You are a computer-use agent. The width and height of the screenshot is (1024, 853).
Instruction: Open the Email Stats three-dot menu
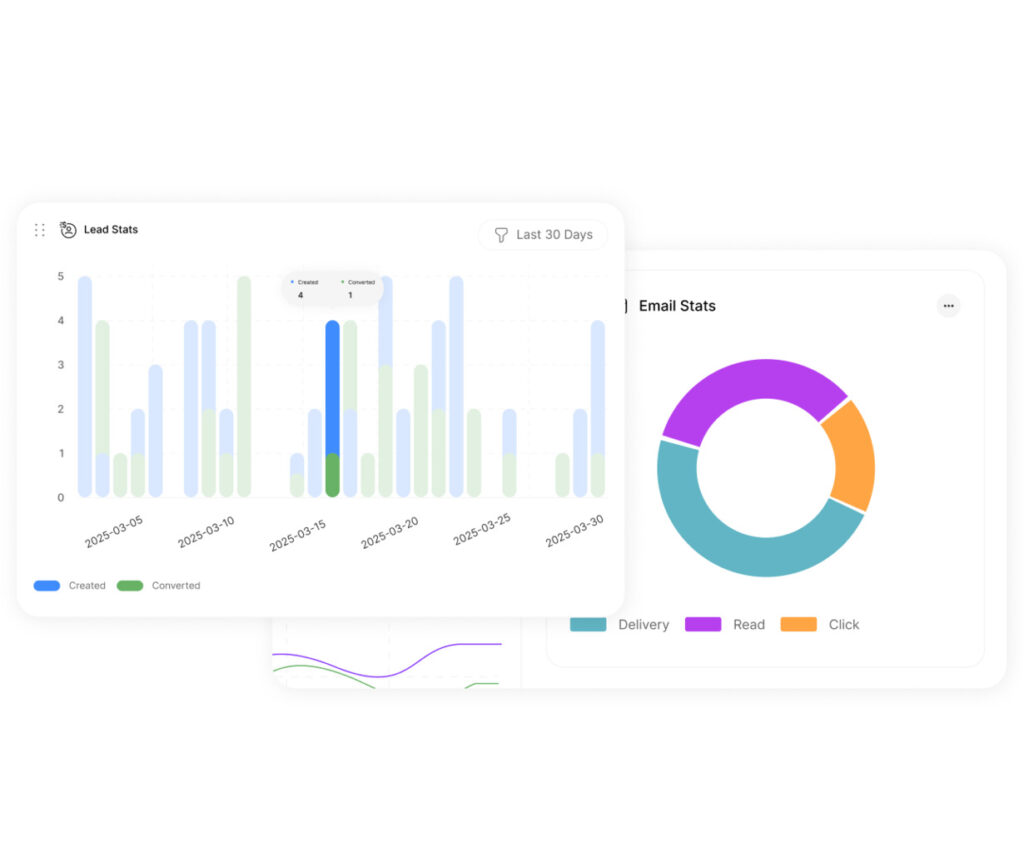click(948, 306)
